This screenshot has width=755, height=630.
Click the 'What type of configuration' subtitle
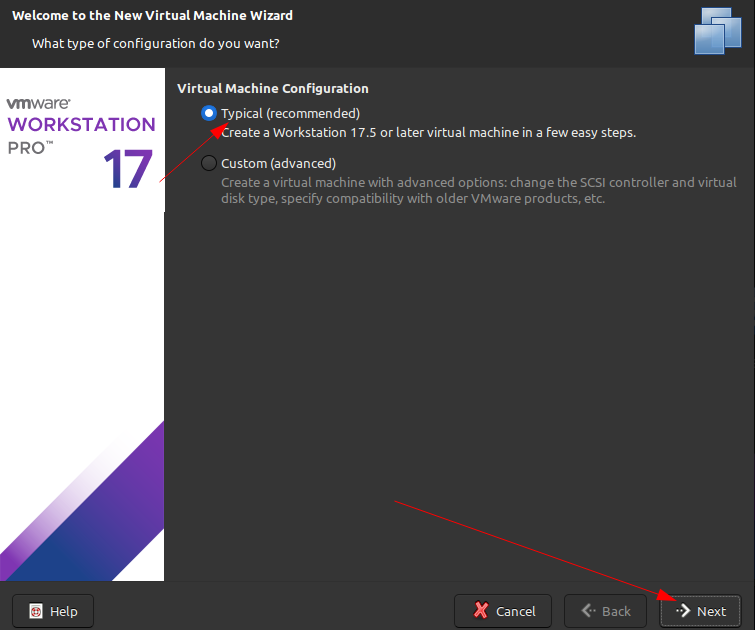click(156, 44)
